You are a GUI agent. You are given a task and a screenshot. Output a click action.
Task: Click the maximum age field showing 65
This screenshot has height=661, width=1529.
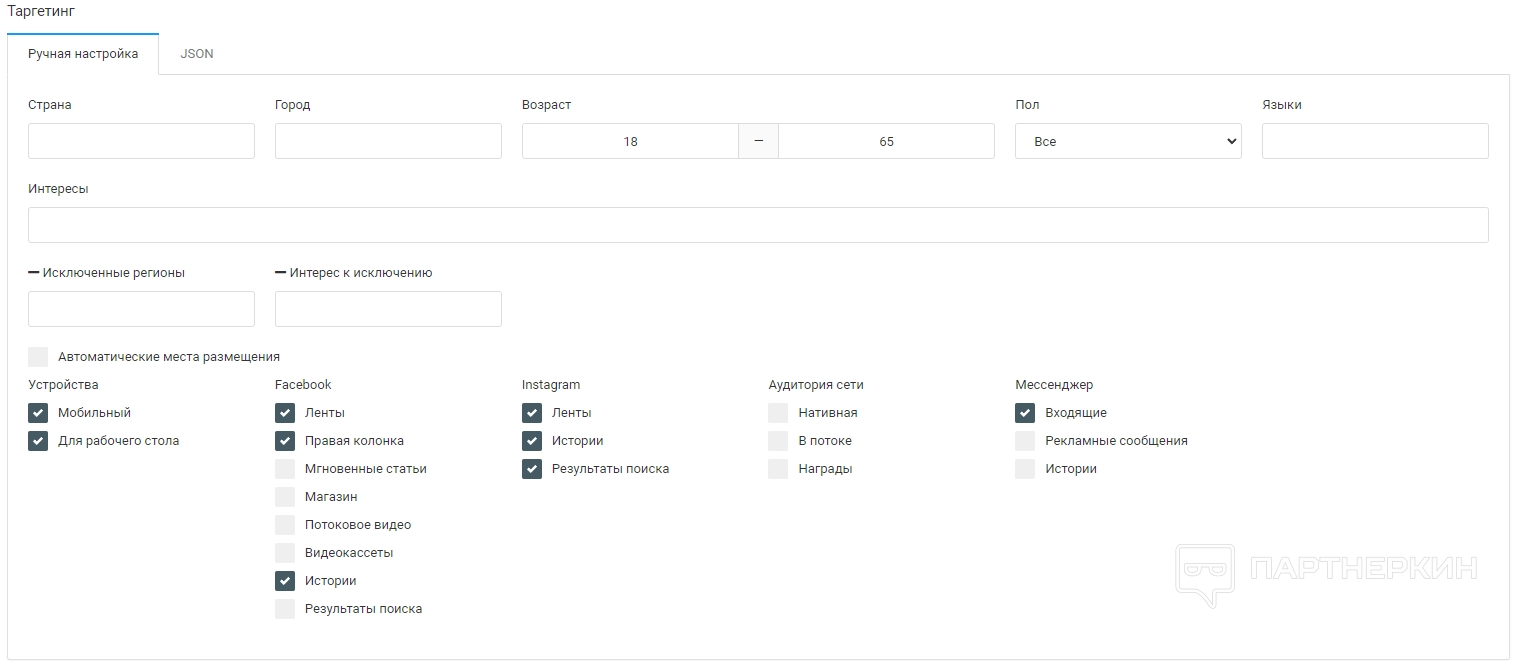click(886, 141)
